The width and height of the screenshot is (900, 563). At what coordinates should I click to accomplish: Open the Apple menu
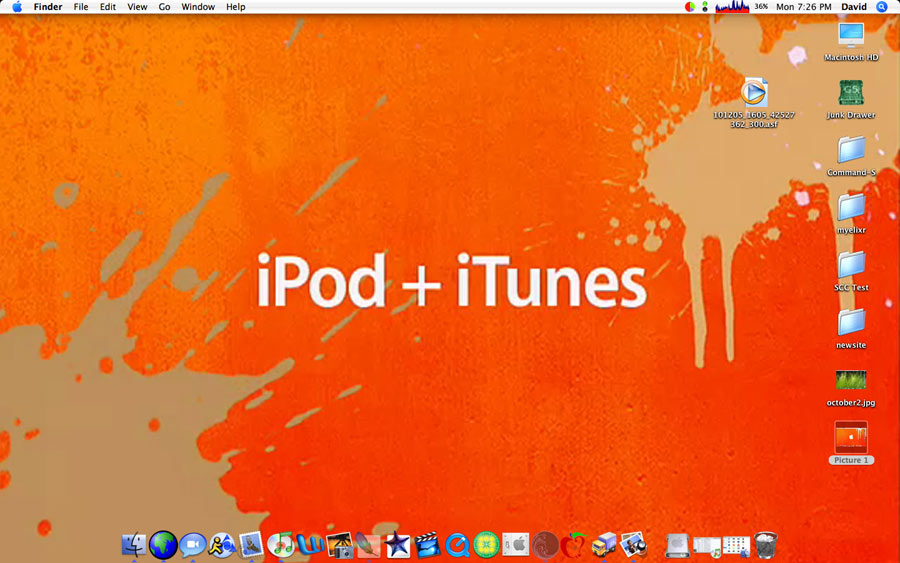click(x=17, y=7)
